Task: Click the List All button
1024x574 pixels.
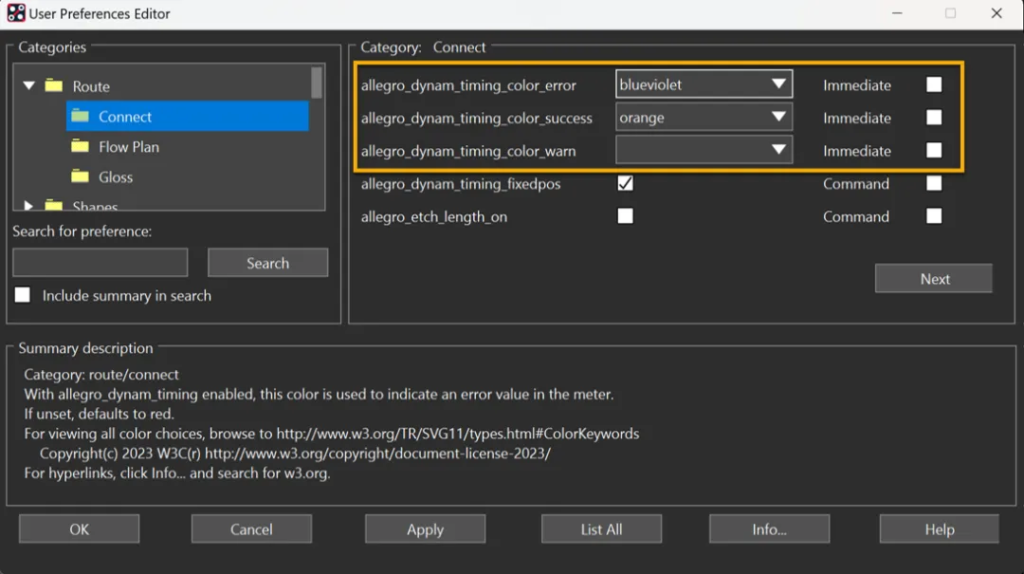Action: (x=601, y=529)
